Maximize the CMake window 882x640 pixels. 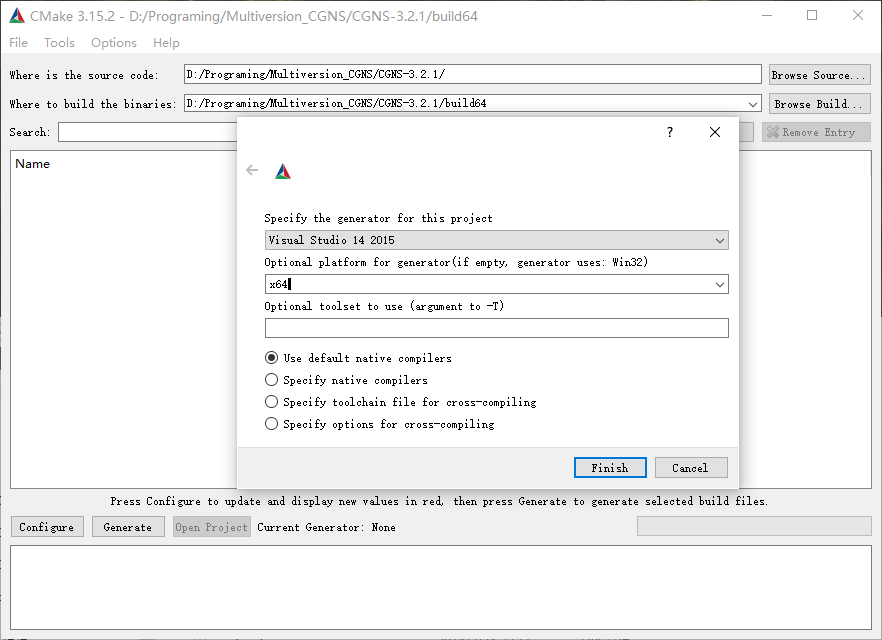click(x=812, y=15)
